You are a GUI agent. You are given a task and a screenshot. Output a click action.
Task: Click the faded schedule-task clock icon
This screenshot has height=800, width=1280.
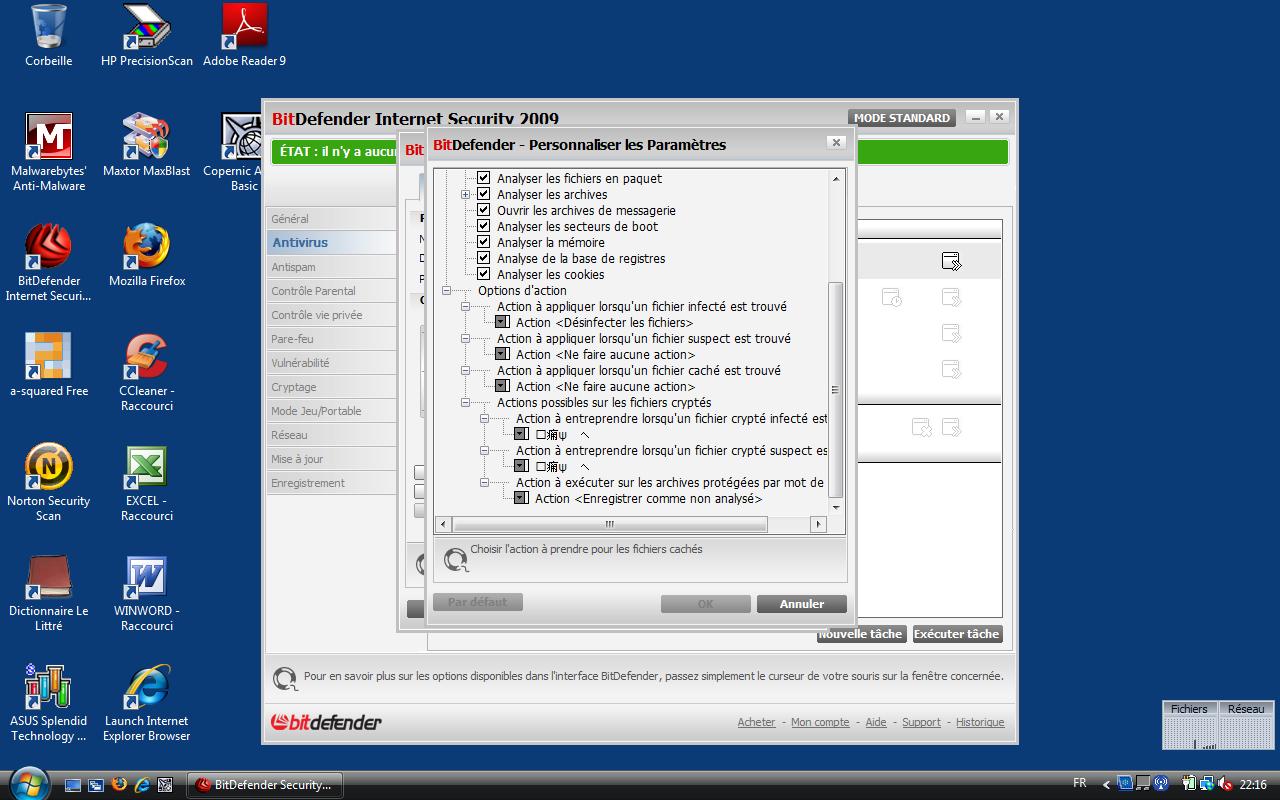coord(891,297)
